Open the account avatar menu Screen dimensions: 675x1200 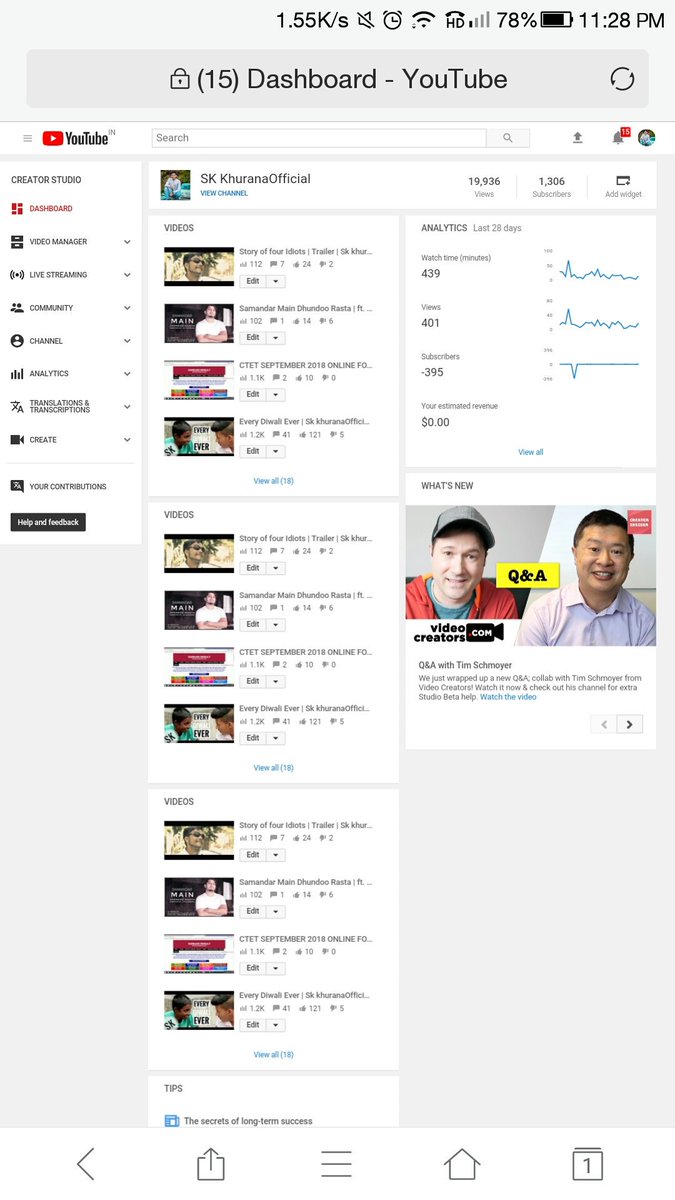(x=647, y=138)
